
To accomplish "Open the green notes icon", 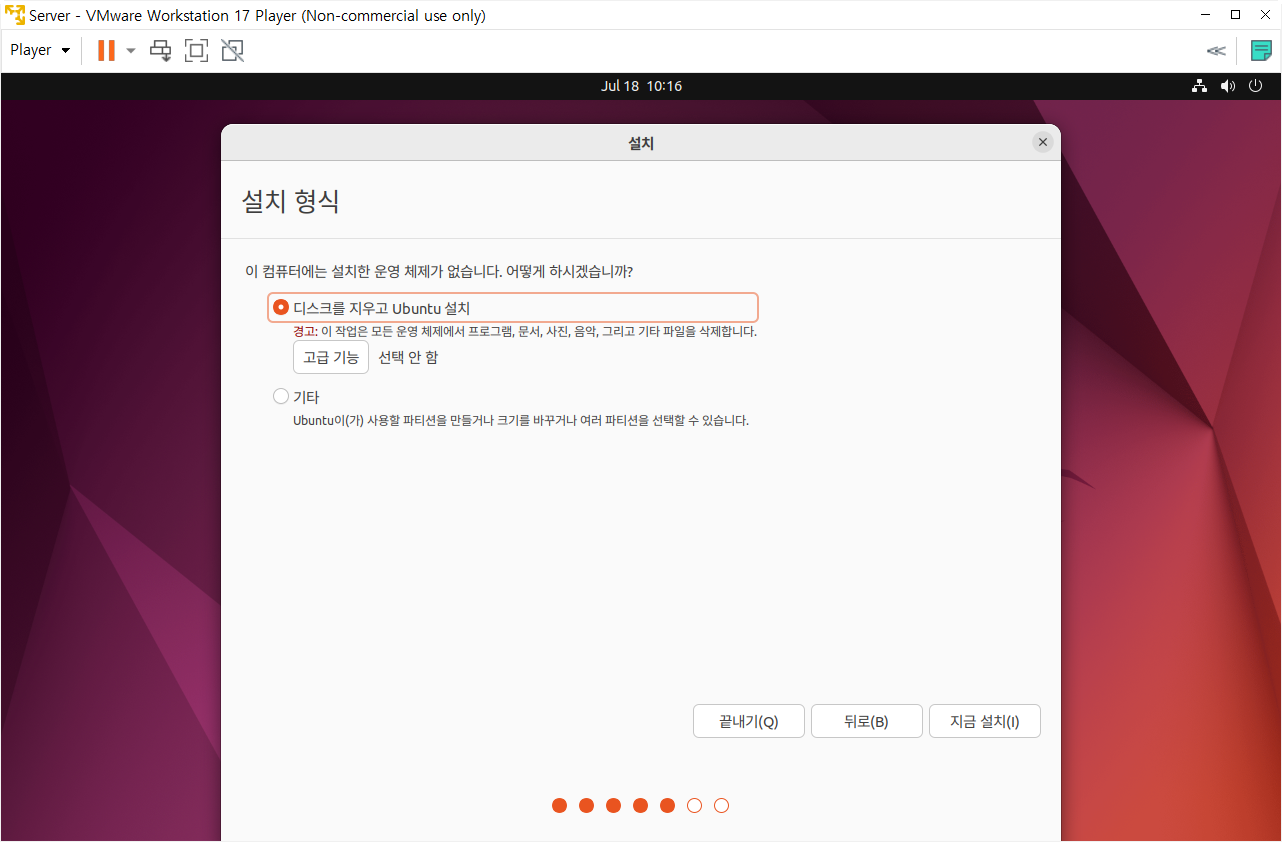I will tap(1261, 51).
